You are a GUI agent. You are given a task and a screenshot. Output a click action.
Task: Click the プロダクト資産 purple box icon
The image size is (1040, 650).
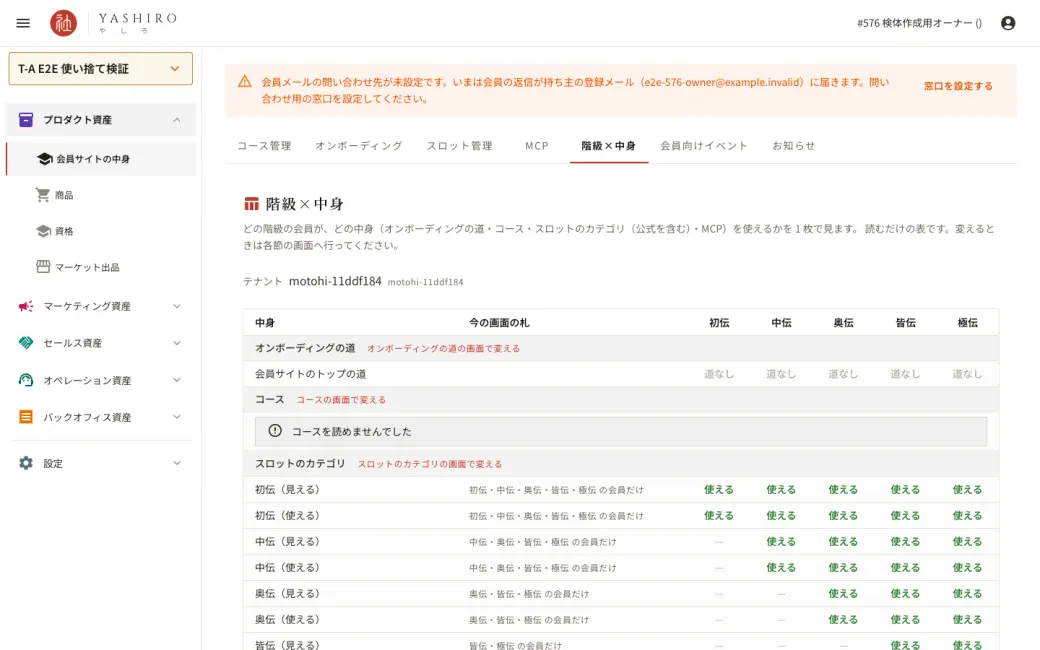click(x=26, y=119)
